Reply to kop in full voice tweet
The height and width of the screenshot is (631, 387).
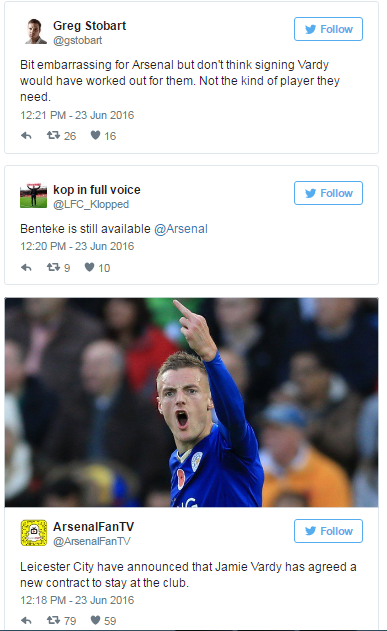(26, 267)
